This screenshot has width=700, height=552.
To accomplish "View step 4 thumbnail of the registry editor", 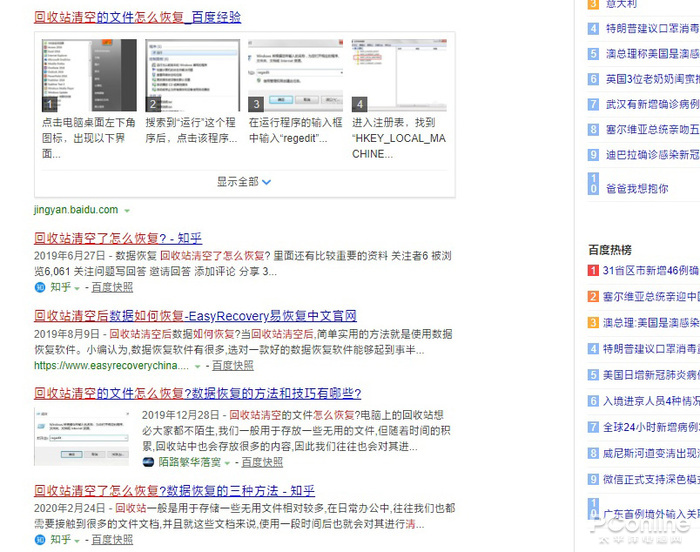I will coord(399,75).
